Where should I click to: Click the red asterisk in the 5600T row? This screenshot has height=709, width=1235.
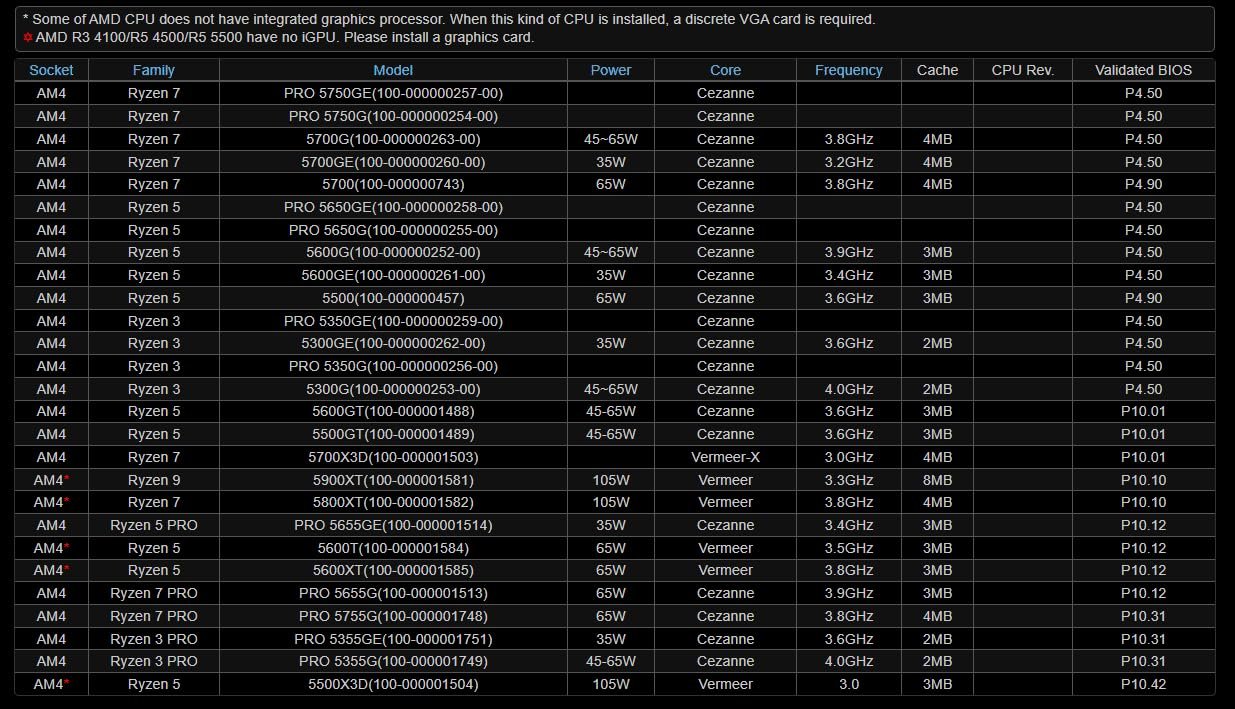tap(67, 547)
